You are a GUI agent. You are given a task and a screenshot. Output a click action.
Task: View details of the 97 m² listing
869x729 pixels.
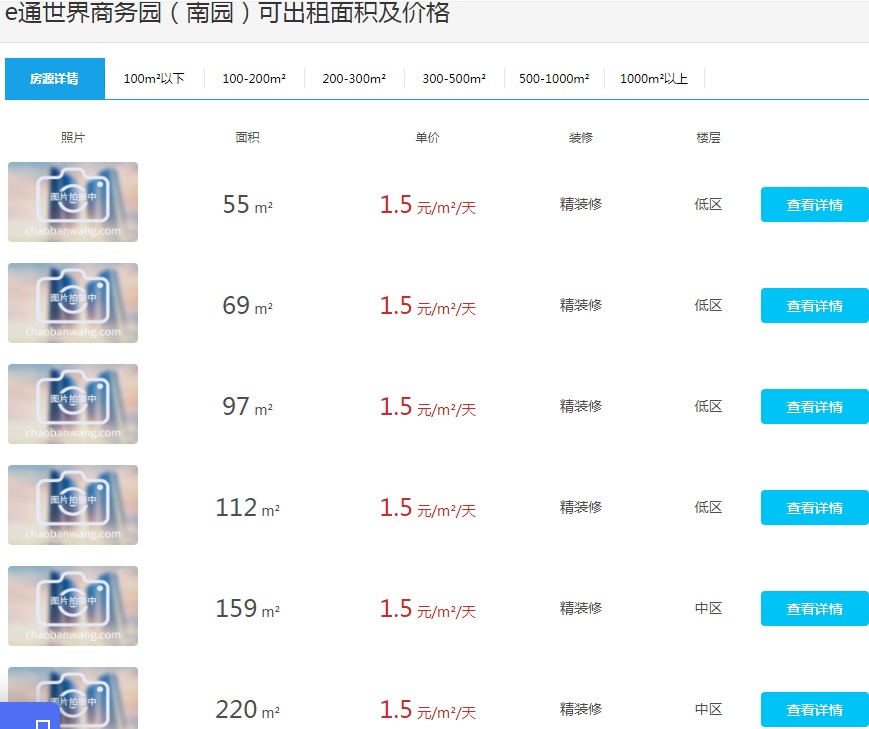pyautogui.click(x=815, y=406)
